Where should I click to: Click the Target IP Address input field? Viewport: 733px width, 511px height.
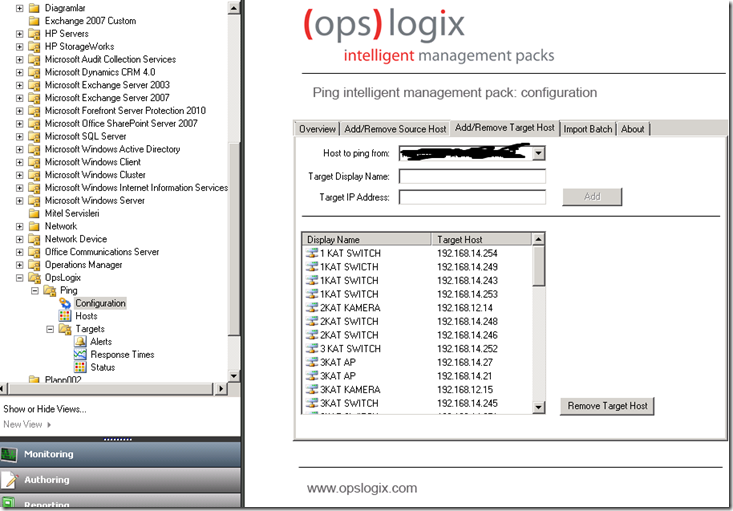click(x=472, y=197)
